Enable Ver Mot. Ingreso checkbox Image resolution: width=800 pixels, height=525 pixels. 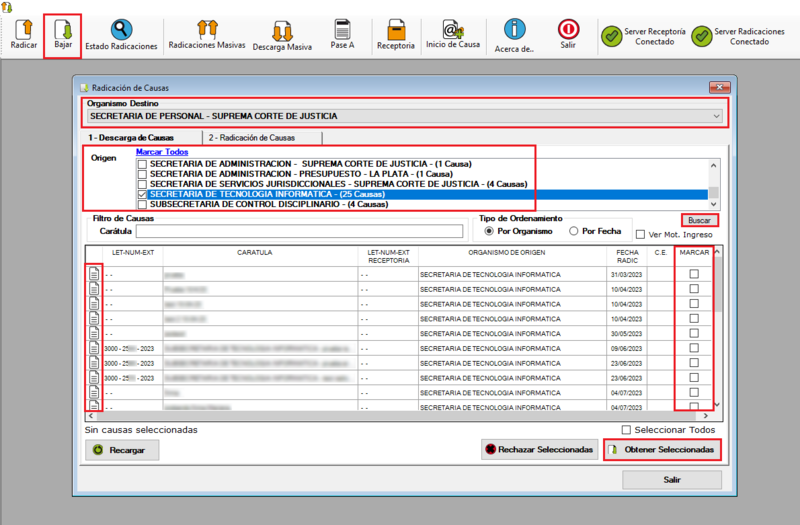(640, 235)
